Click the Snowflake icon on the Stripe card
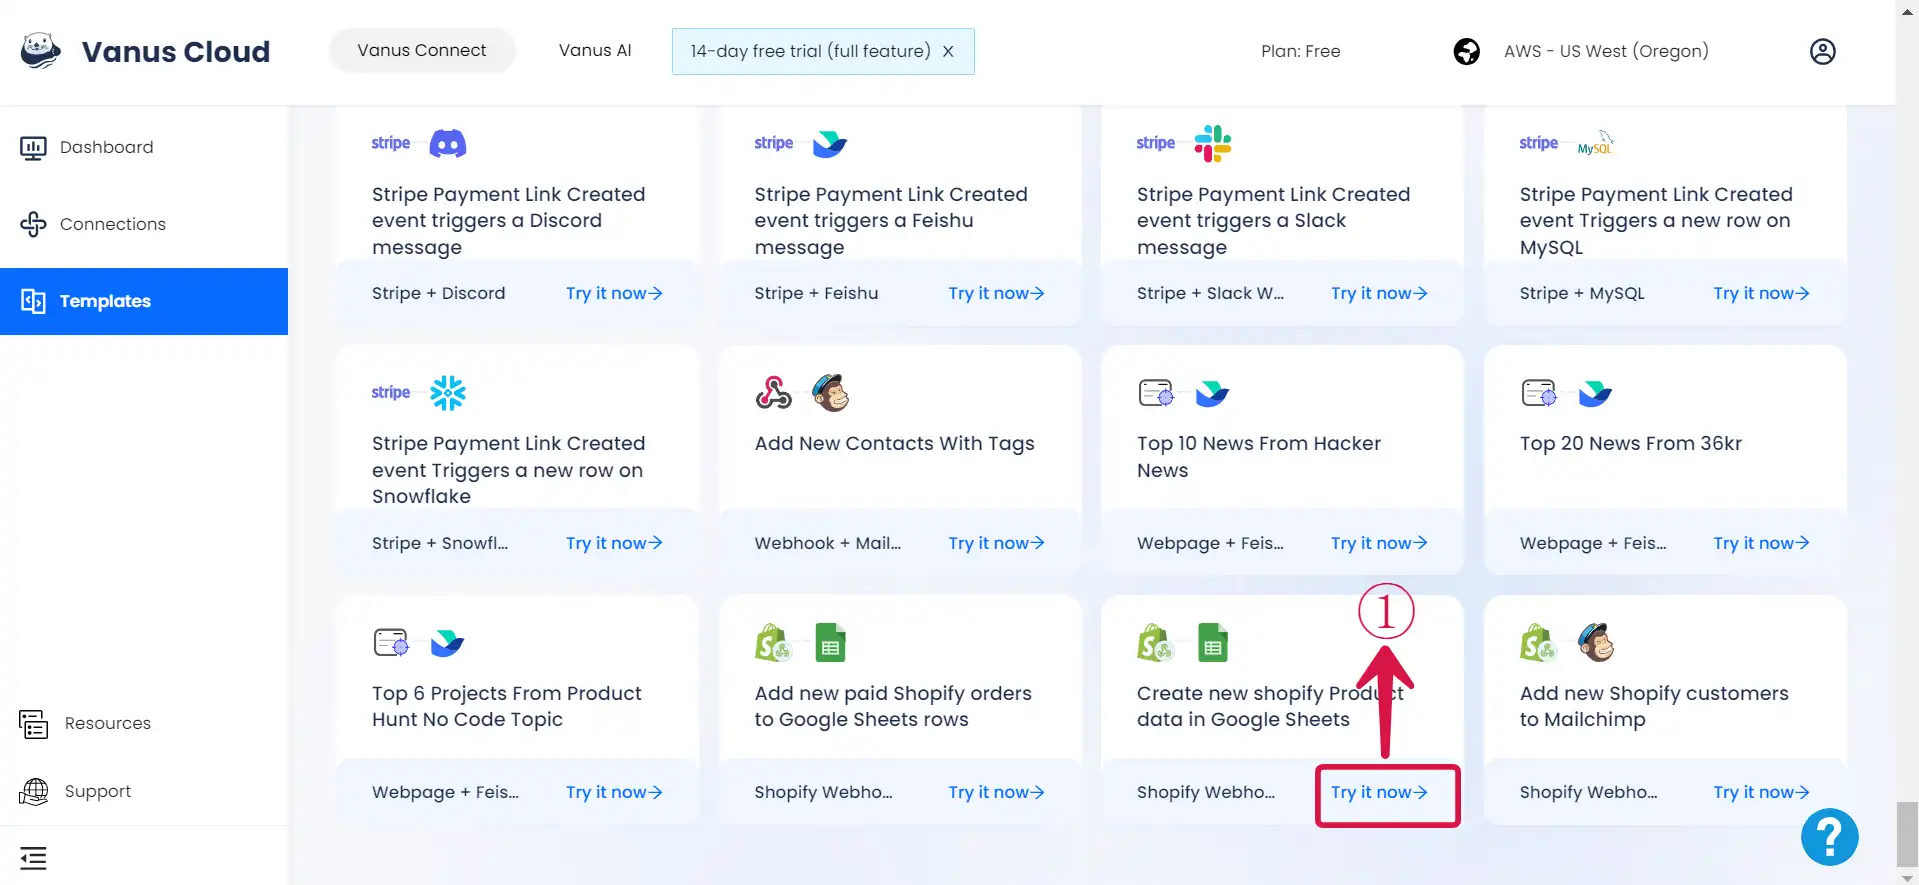Screen dimensions: 1919x885 448,393
